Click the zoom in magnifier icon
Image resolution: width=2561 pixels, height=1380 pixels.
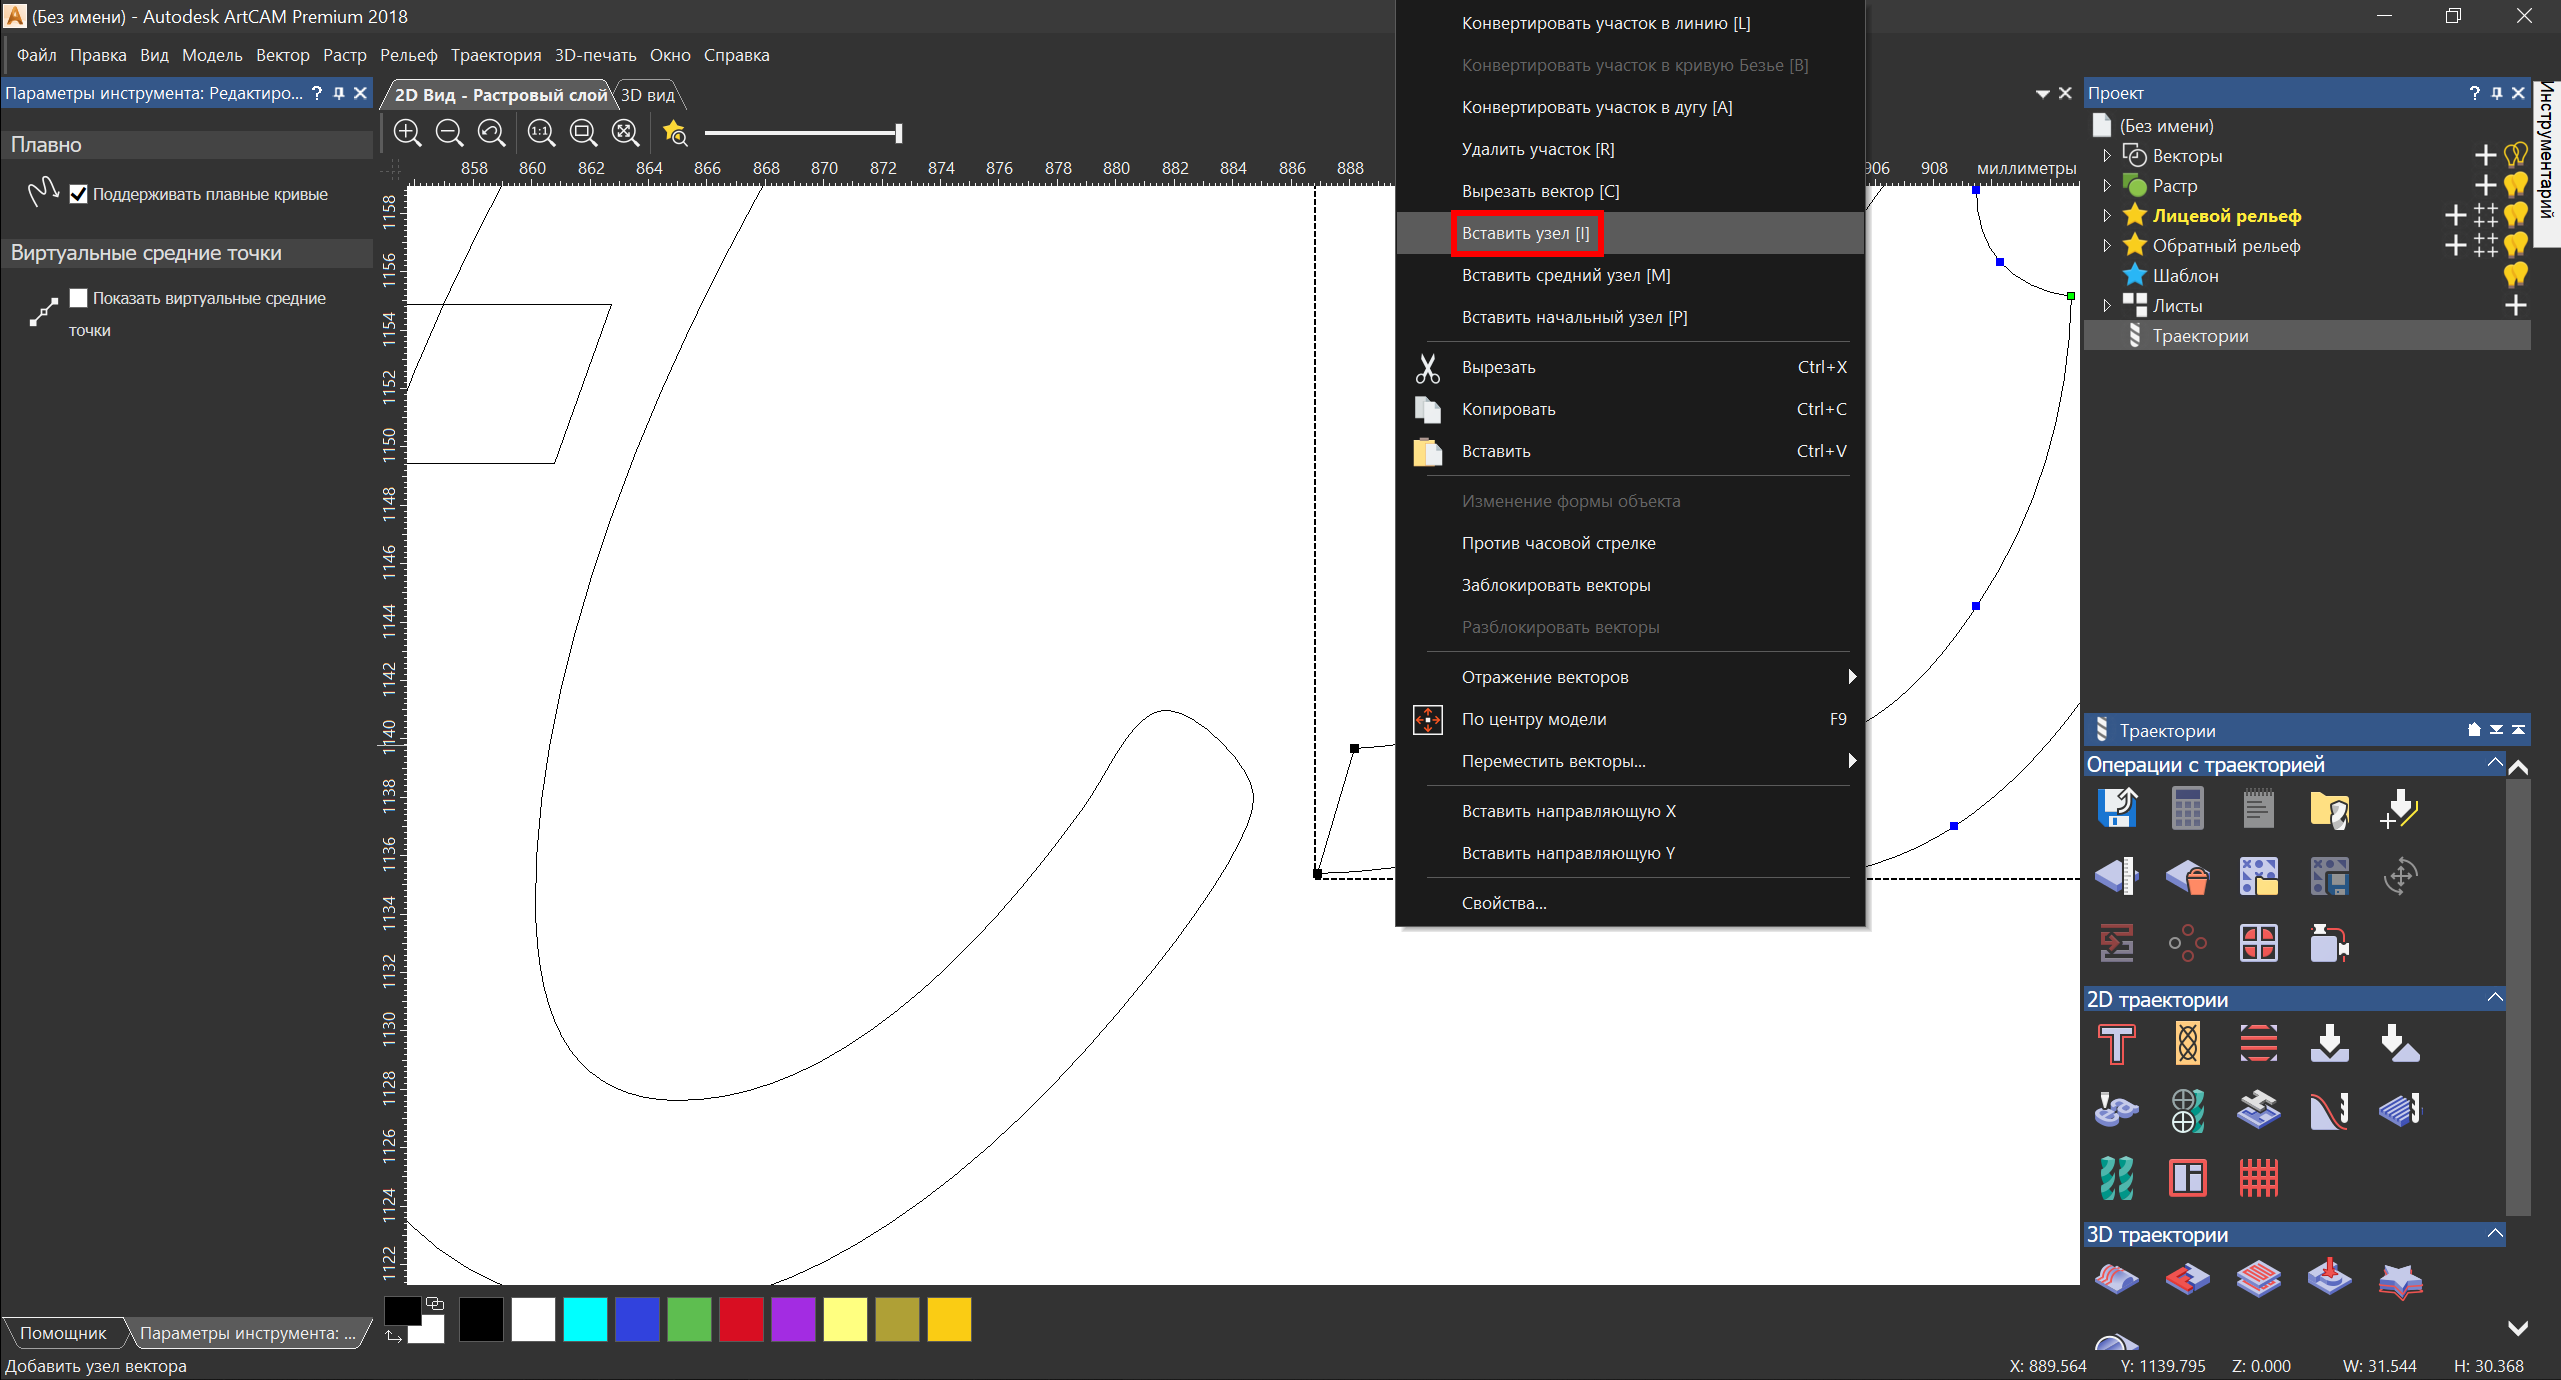(x=407, y=132)
